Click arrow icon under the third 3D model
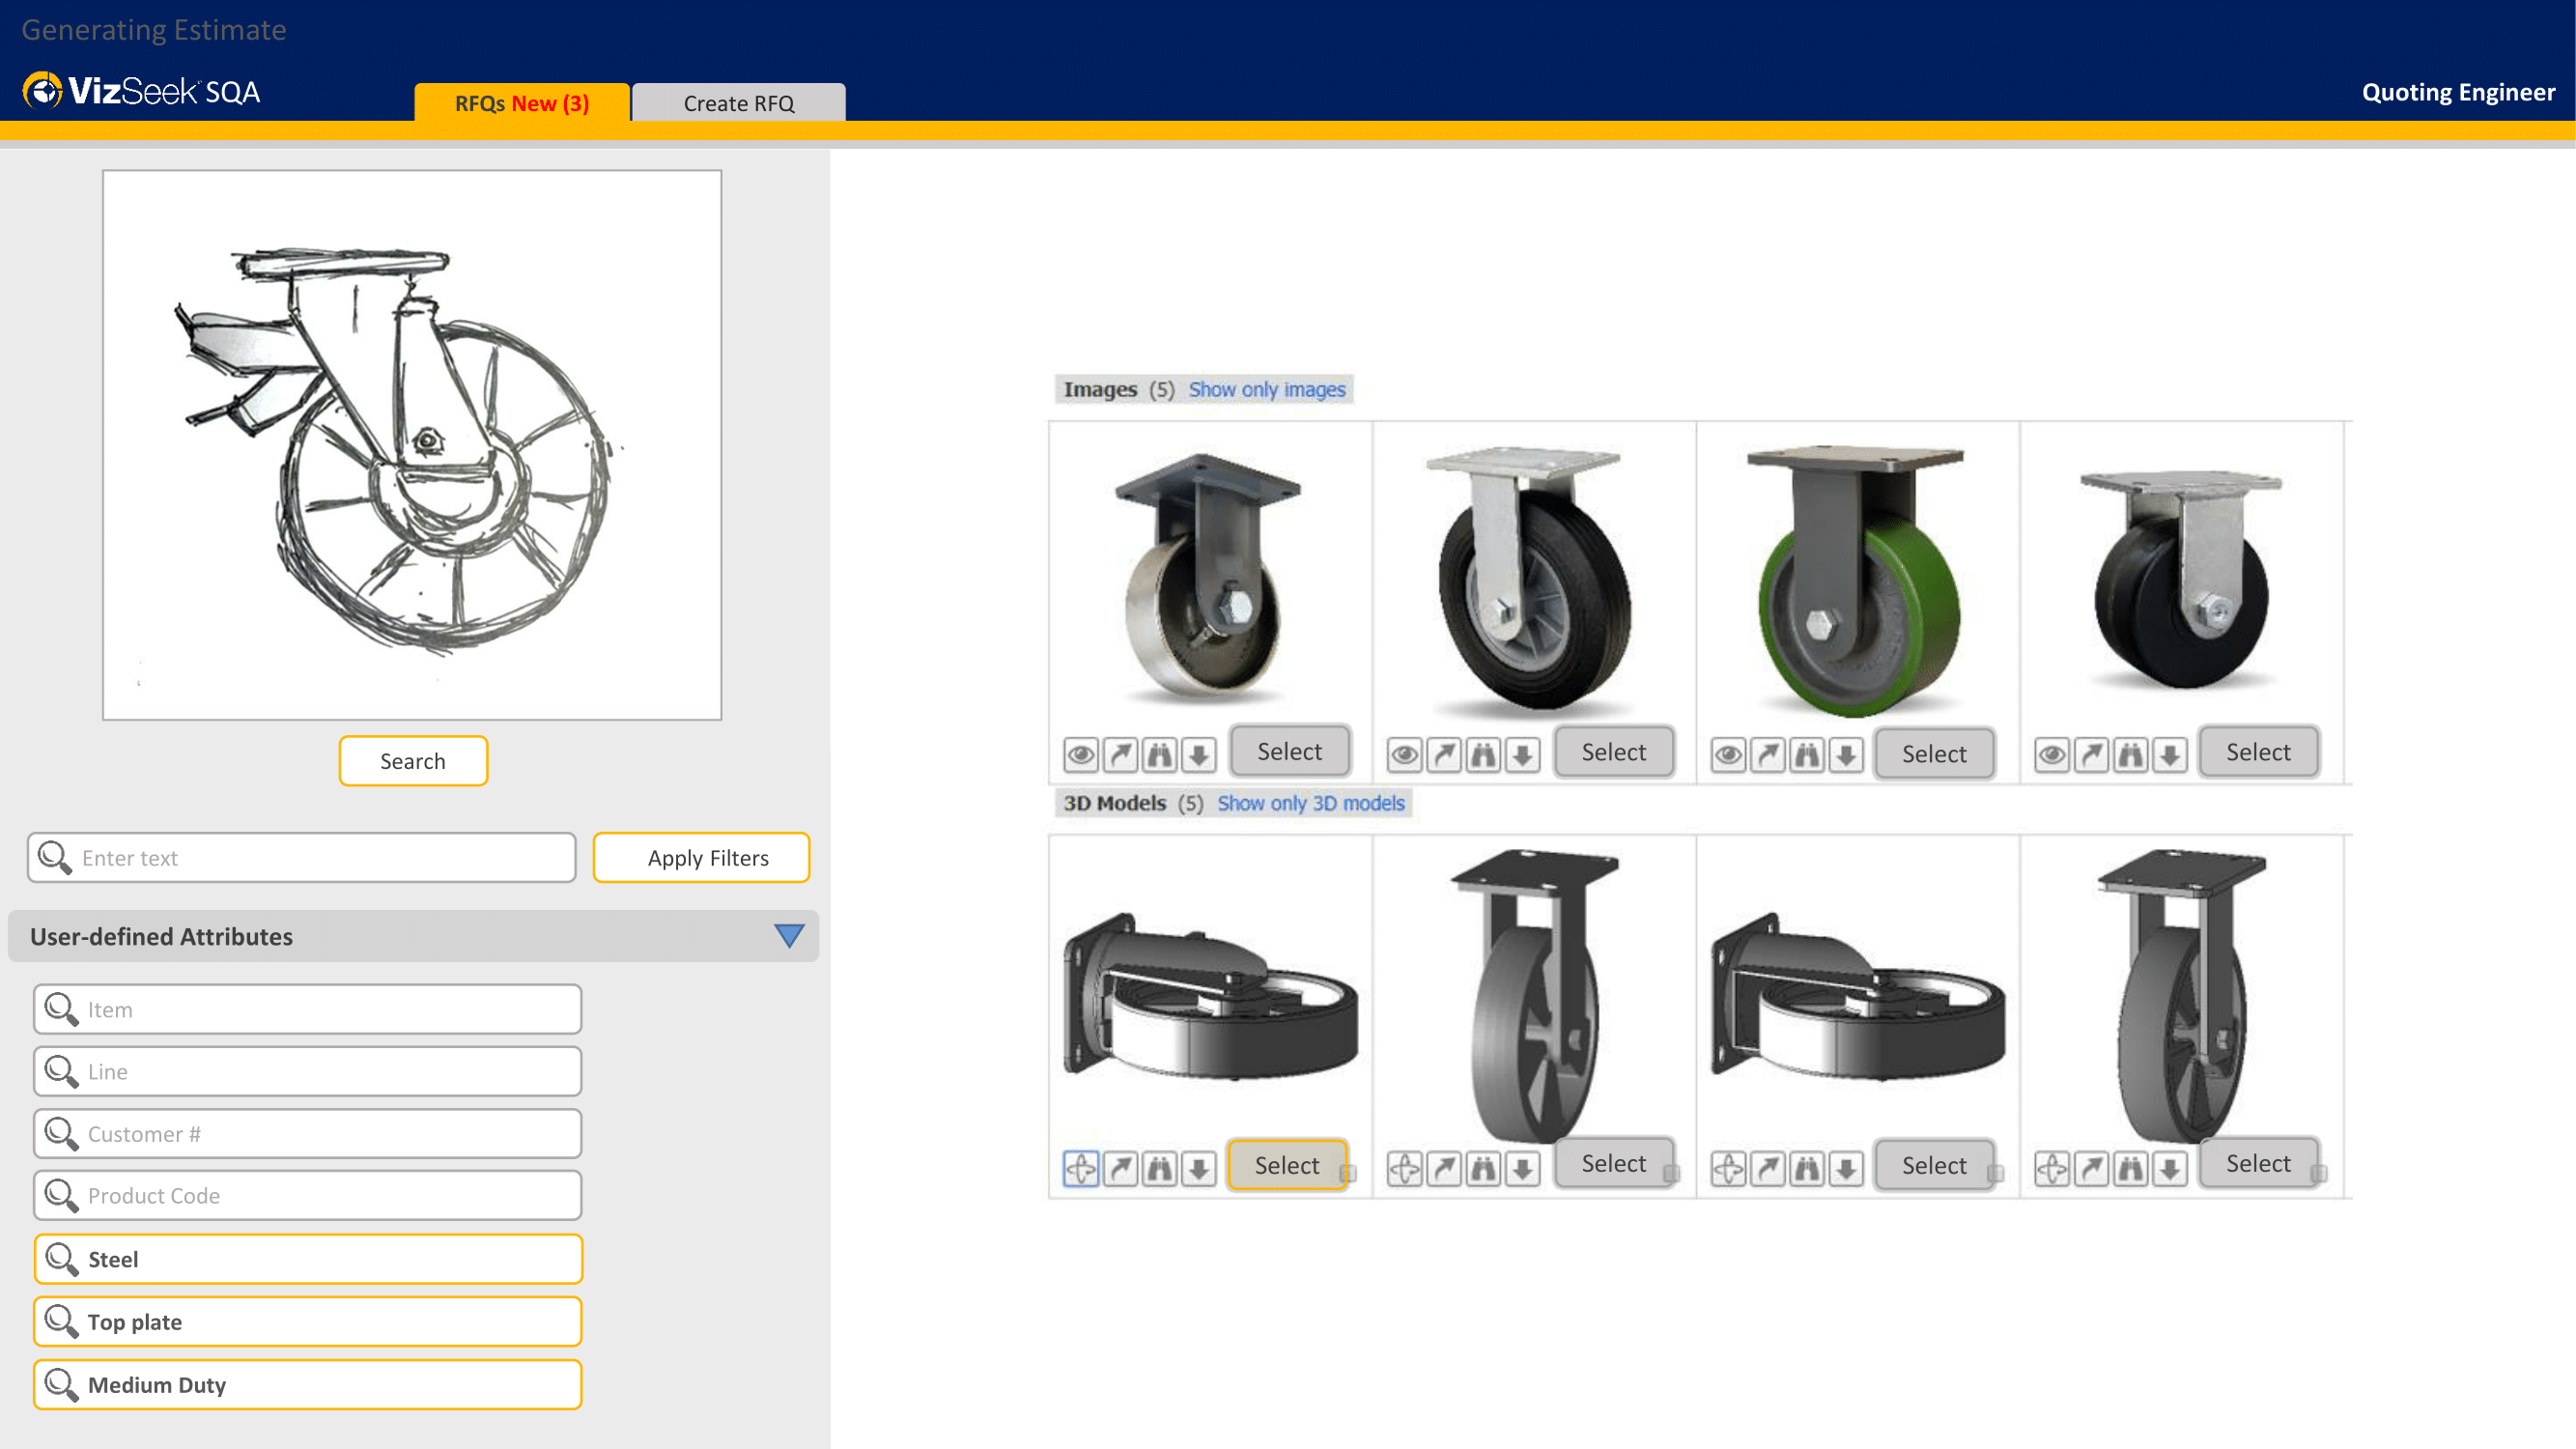This screenshot has width=2576, height=1449. pyautogui.click(x=1768, y=1168)
